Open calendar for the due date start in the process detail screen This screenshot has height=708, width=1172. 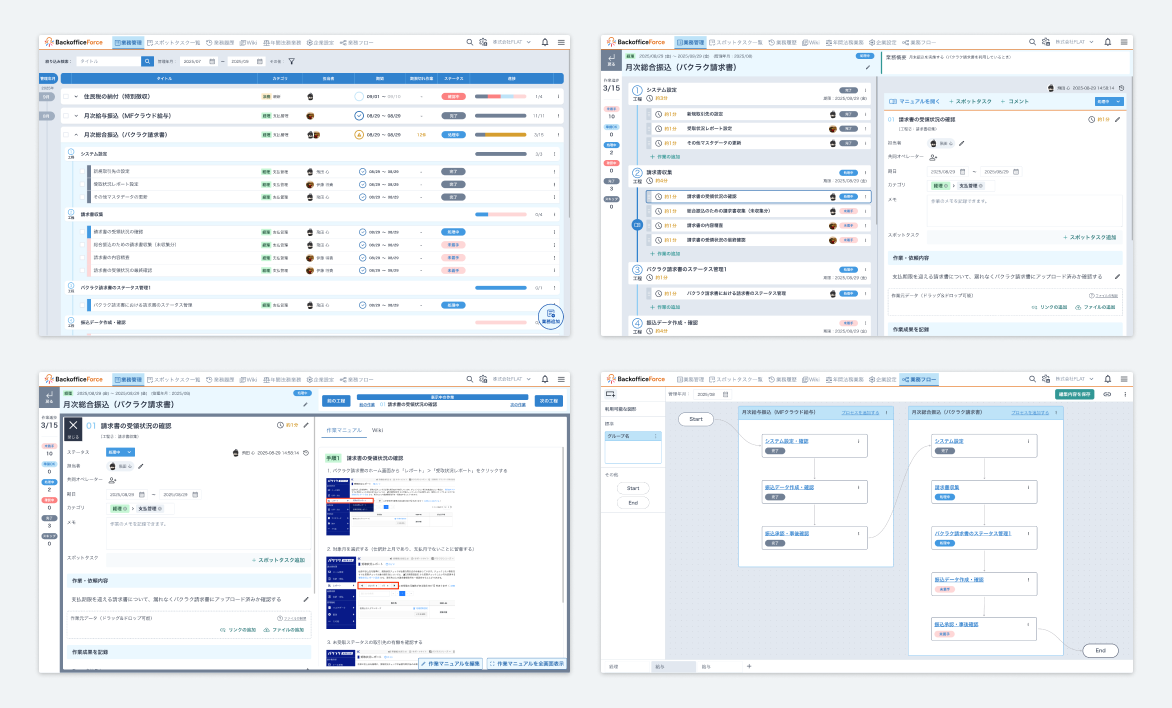tap(963, 171)
